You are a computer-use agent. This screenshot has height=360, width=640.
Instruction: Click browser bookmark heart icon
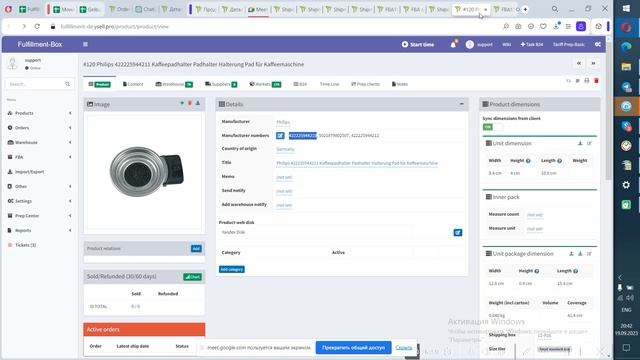click(543, 26)
